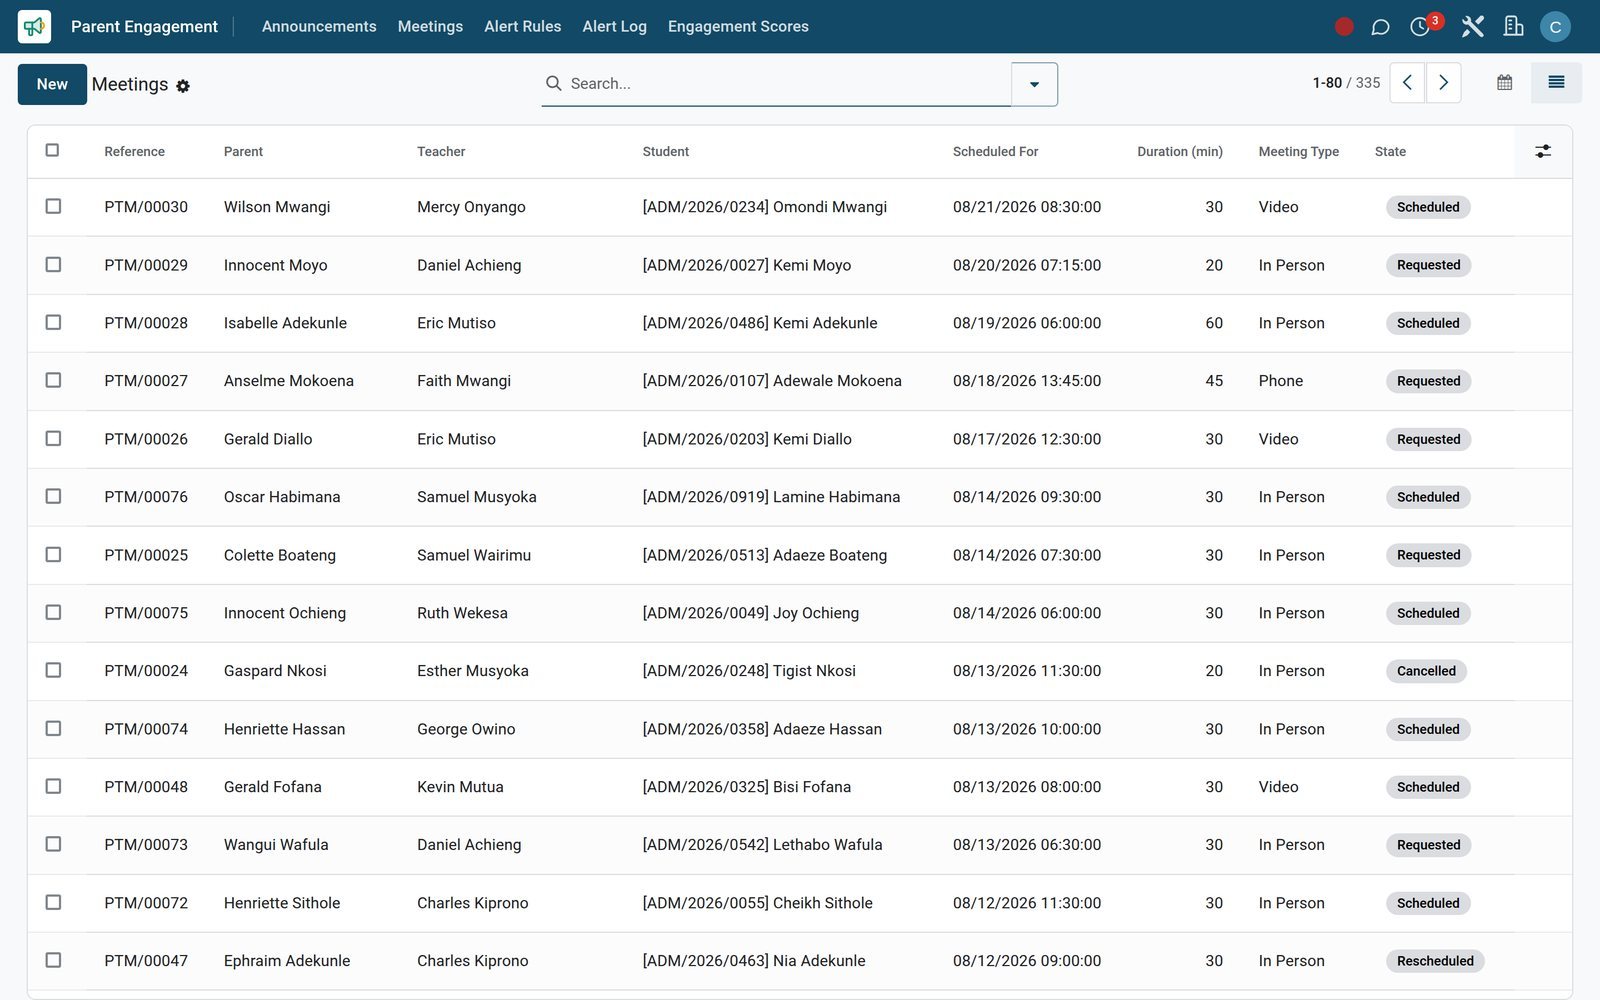Switch to list view icon
Image resolution: width=1600 pixels, height=1000 pixels.
point(1556,83)
